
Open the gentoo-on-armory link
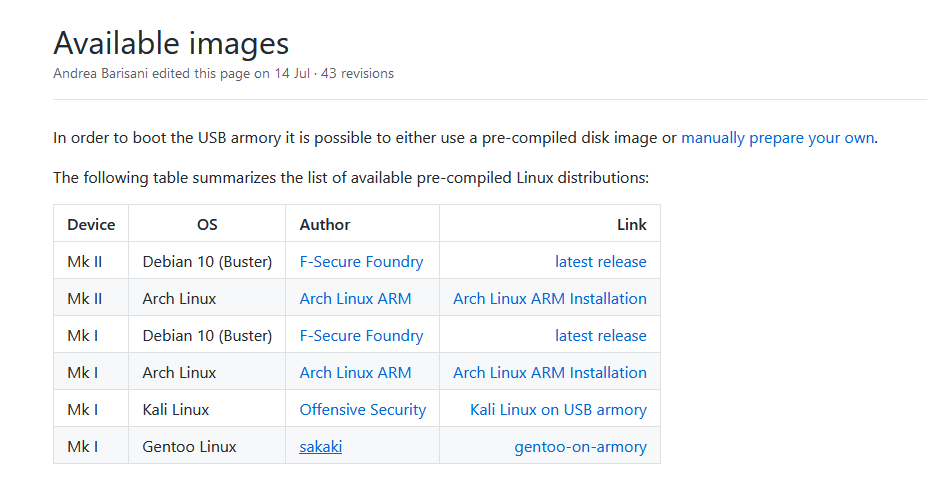580,447
